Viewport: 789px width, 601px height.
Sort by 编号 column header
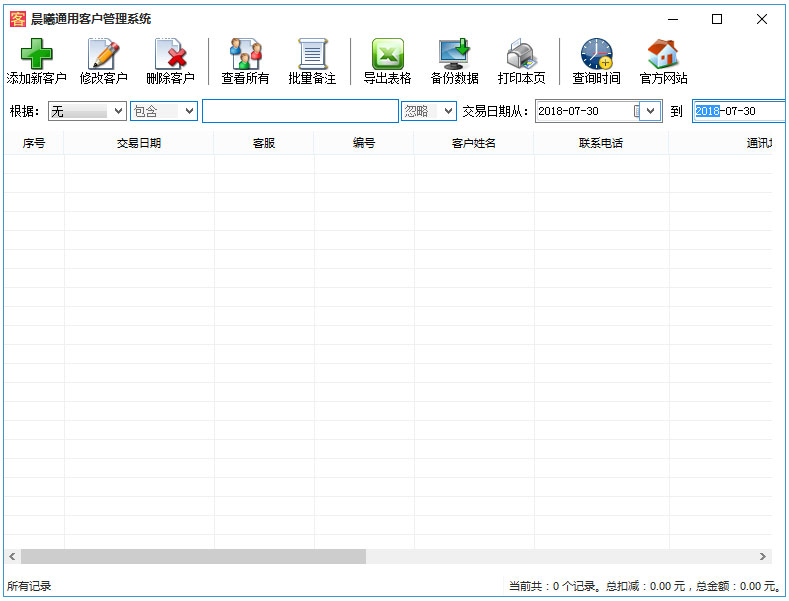(364, 143)
